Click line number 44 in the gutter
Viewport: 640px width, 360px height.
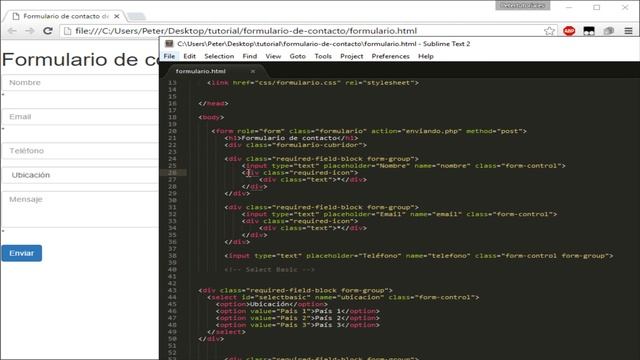tap(172, 297)
